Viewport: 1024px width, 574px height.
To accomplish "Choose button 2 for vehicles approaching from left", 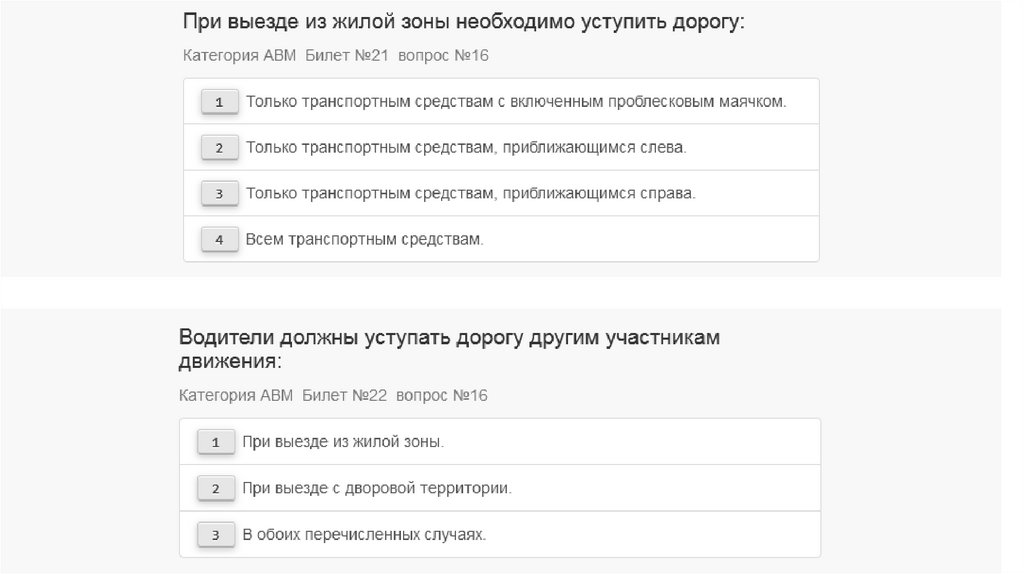I will (219, 148).
